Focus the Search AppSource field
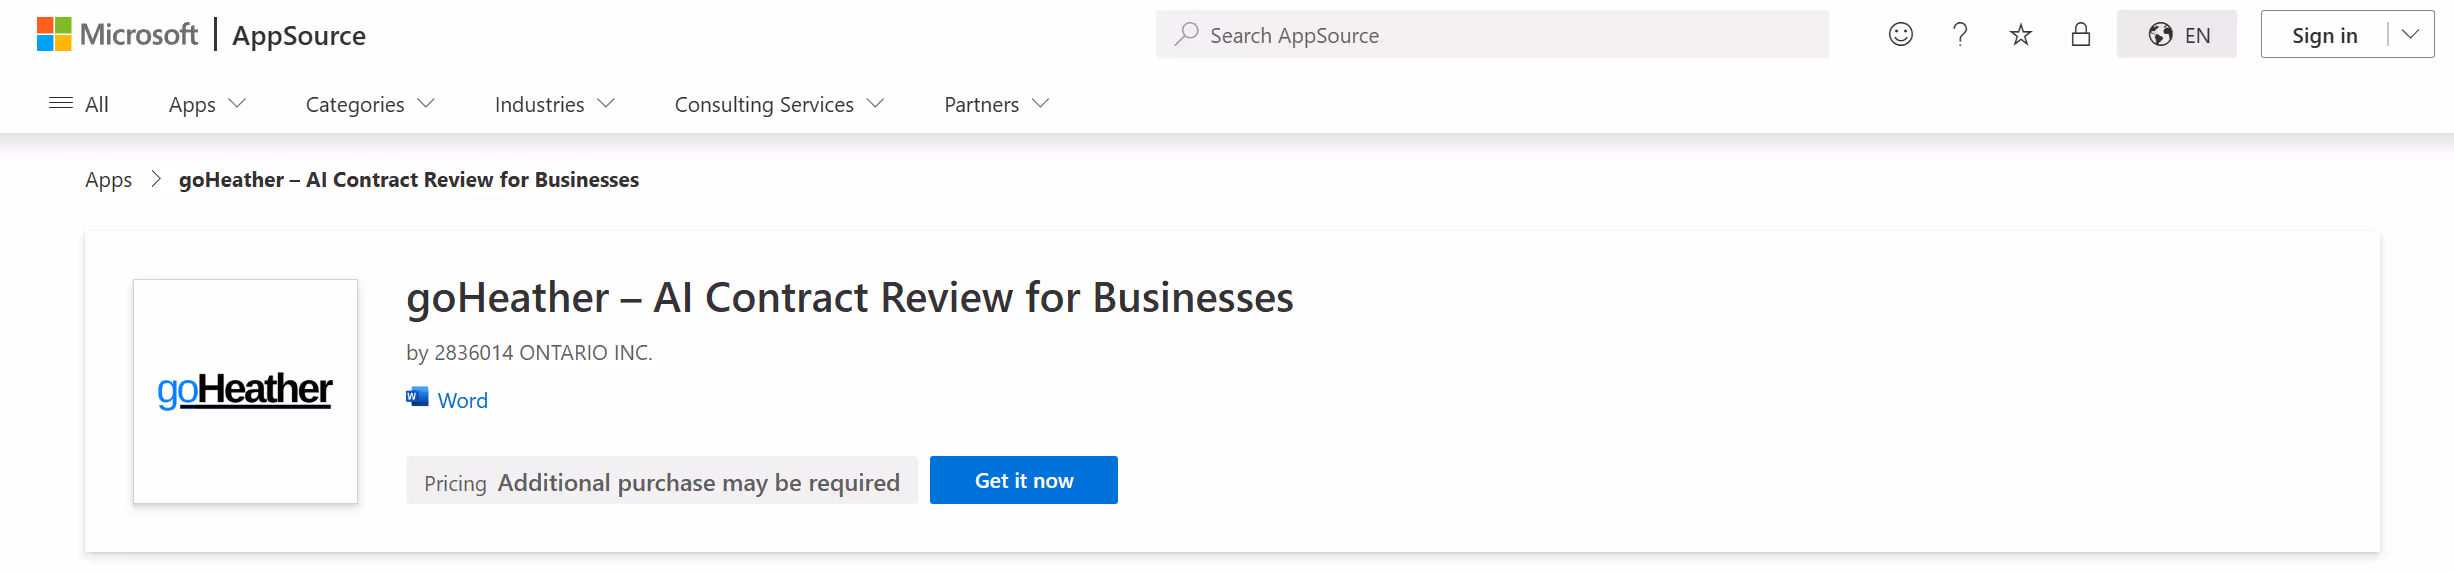 pyautogui.click(x=1492, y=34)
